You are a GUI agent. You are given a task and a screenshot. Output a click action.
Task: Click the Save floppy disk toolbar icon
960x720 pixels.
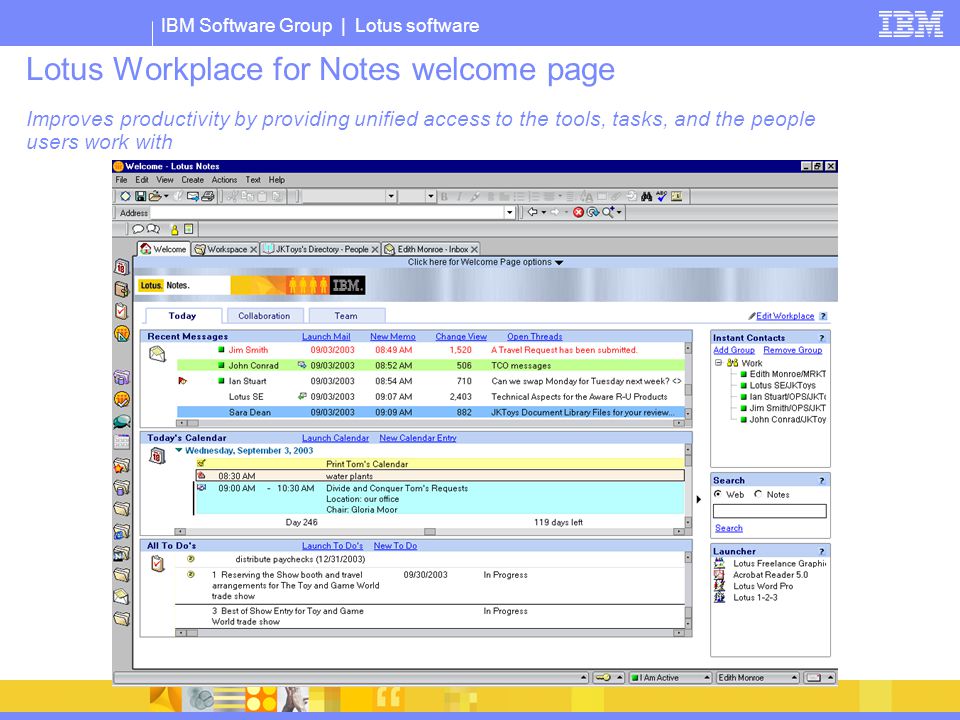[140, 197]
